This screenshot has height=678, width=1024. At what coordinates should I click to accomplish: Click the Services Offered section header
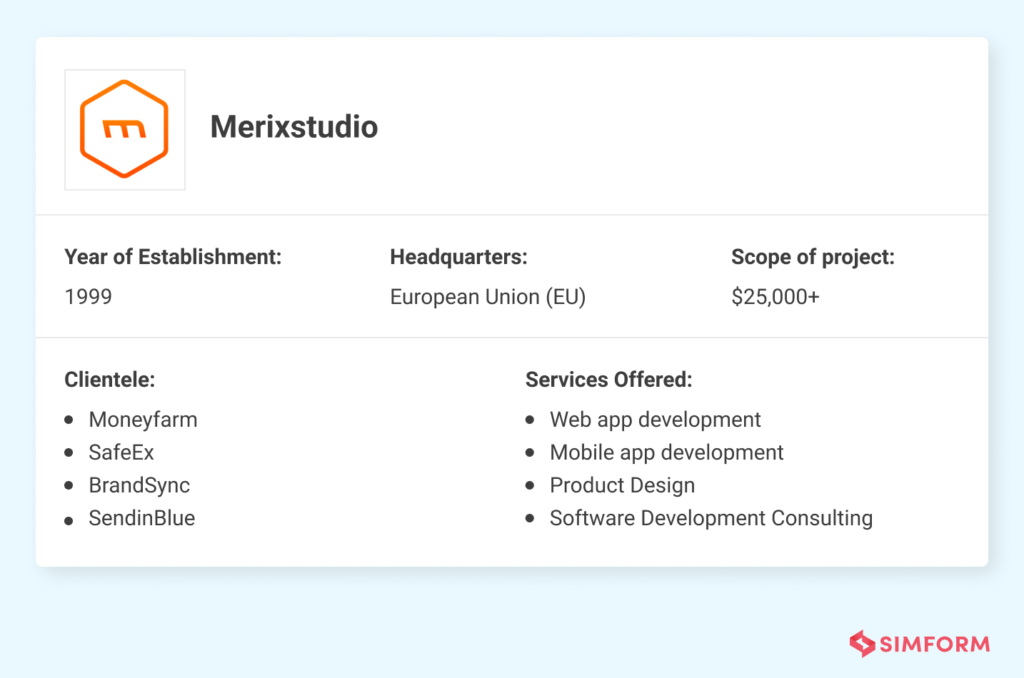tap(609, 380)
